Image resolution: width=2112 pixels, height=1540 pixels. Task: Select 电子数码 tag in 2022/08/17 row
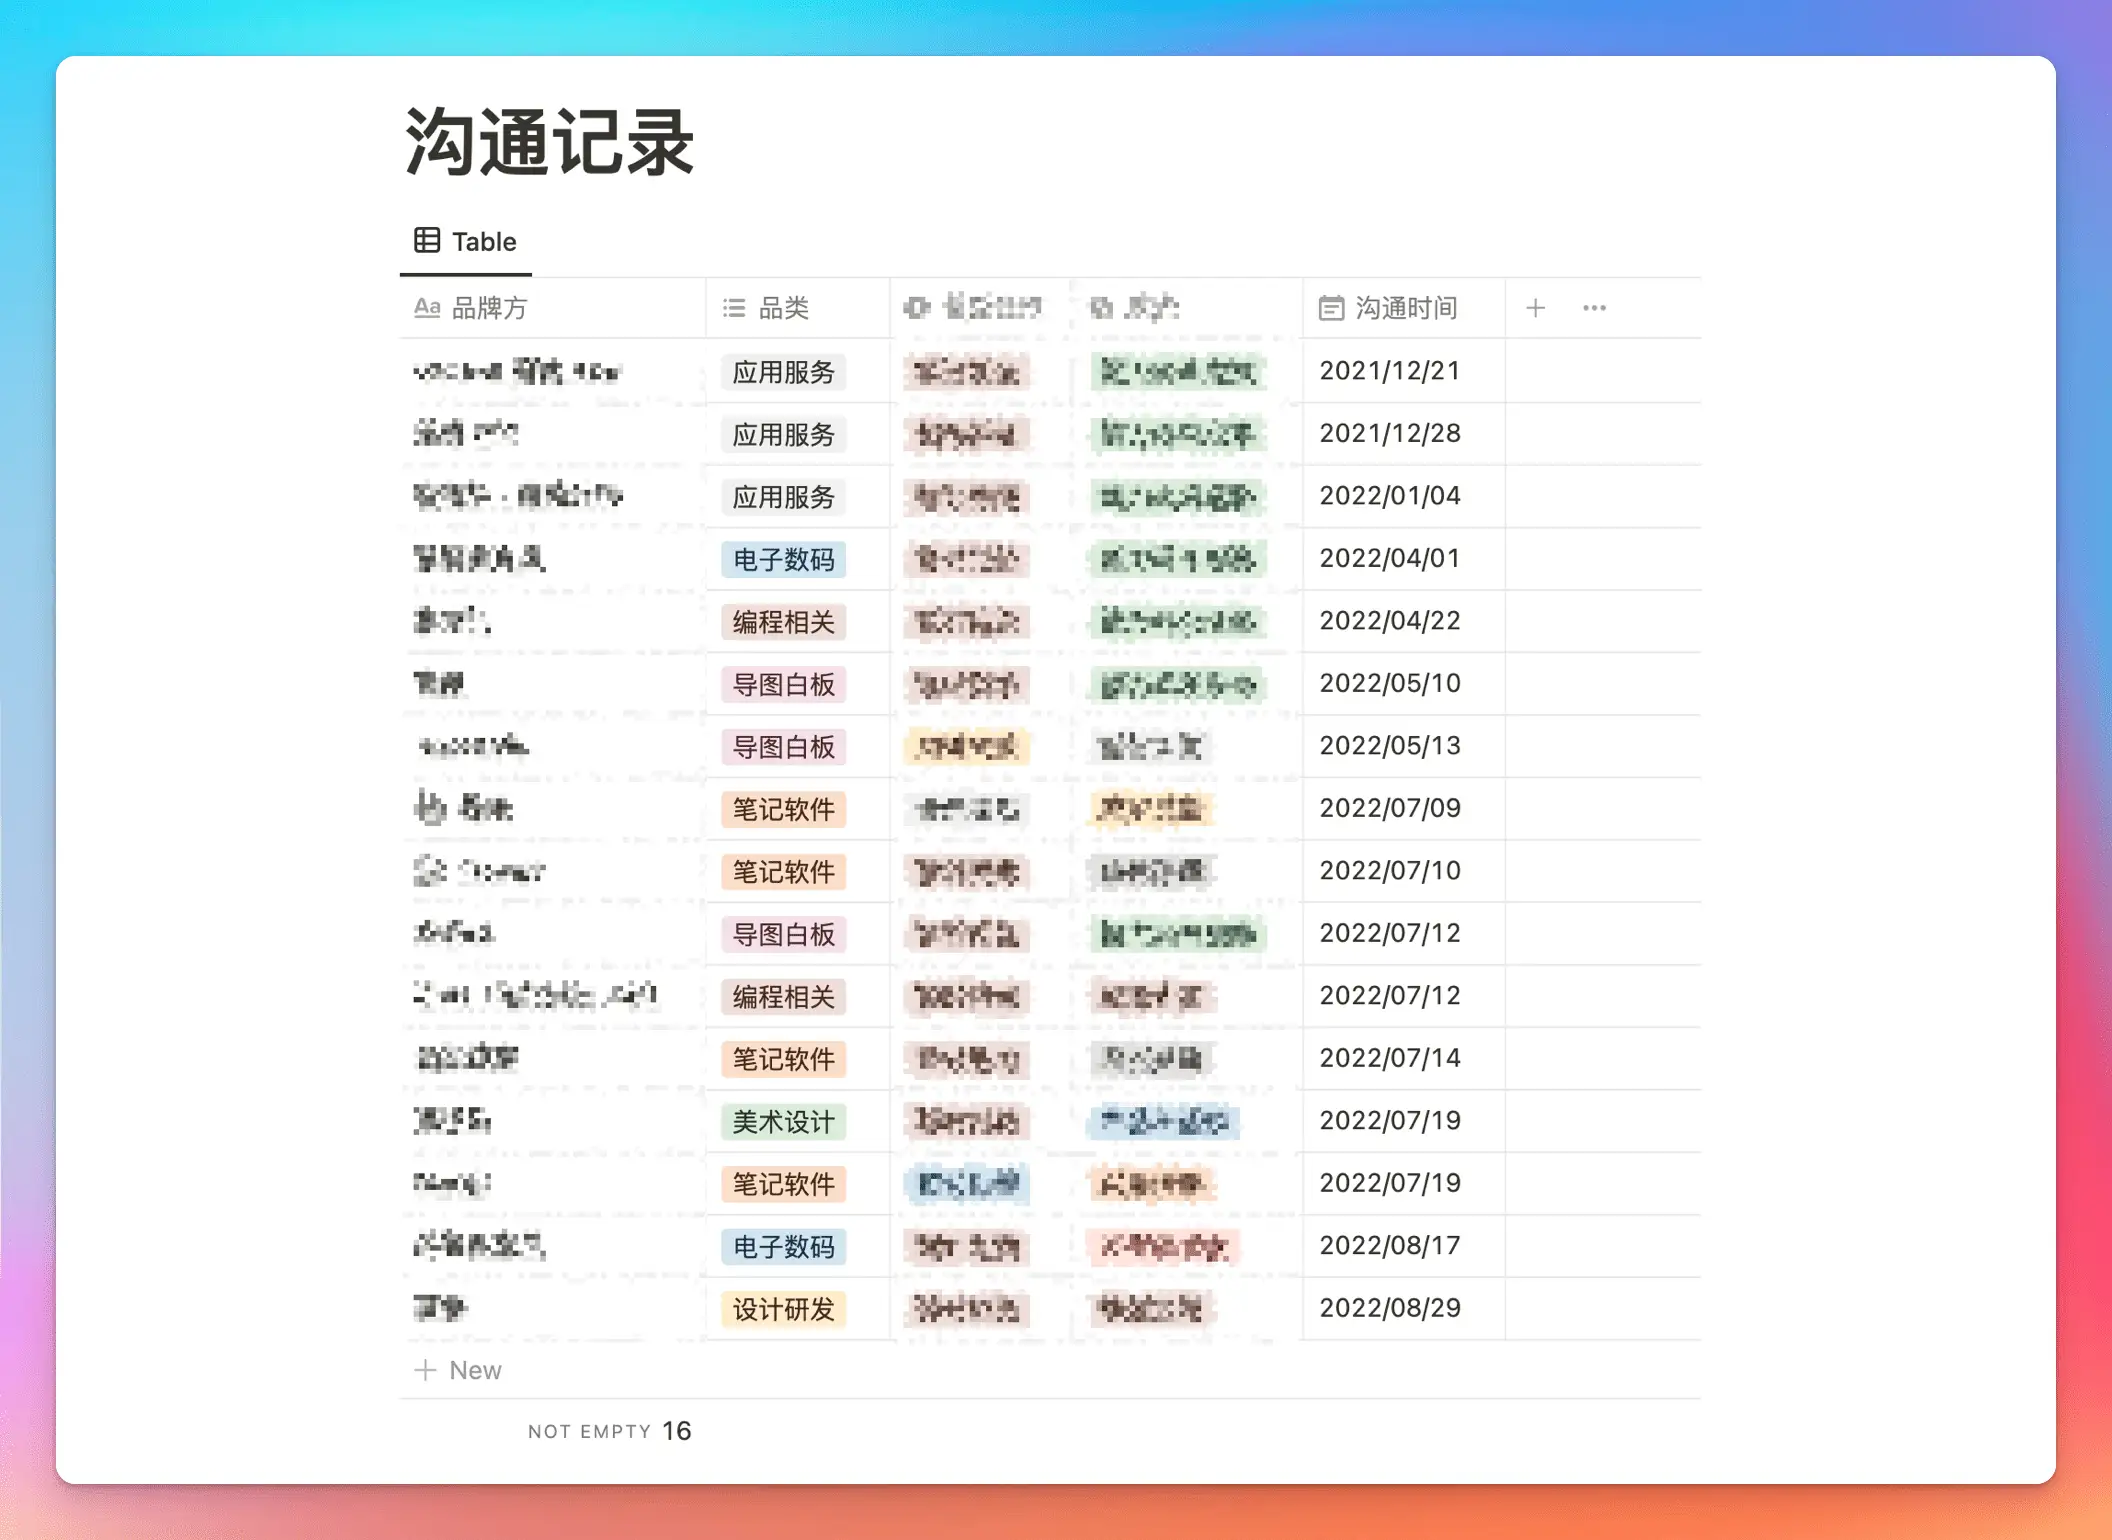784,1247
